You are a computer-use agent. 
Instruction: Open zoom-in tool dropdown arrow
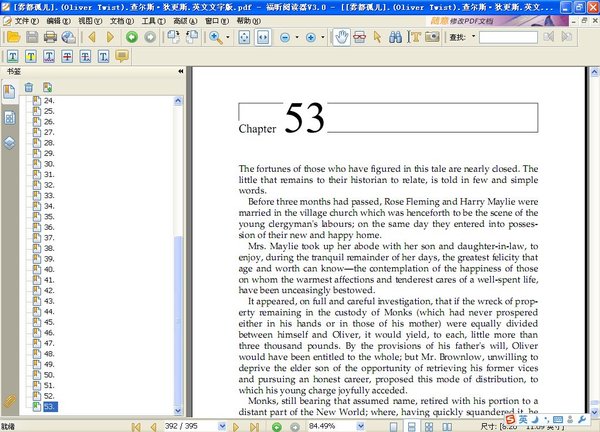(x=228, y=37)
